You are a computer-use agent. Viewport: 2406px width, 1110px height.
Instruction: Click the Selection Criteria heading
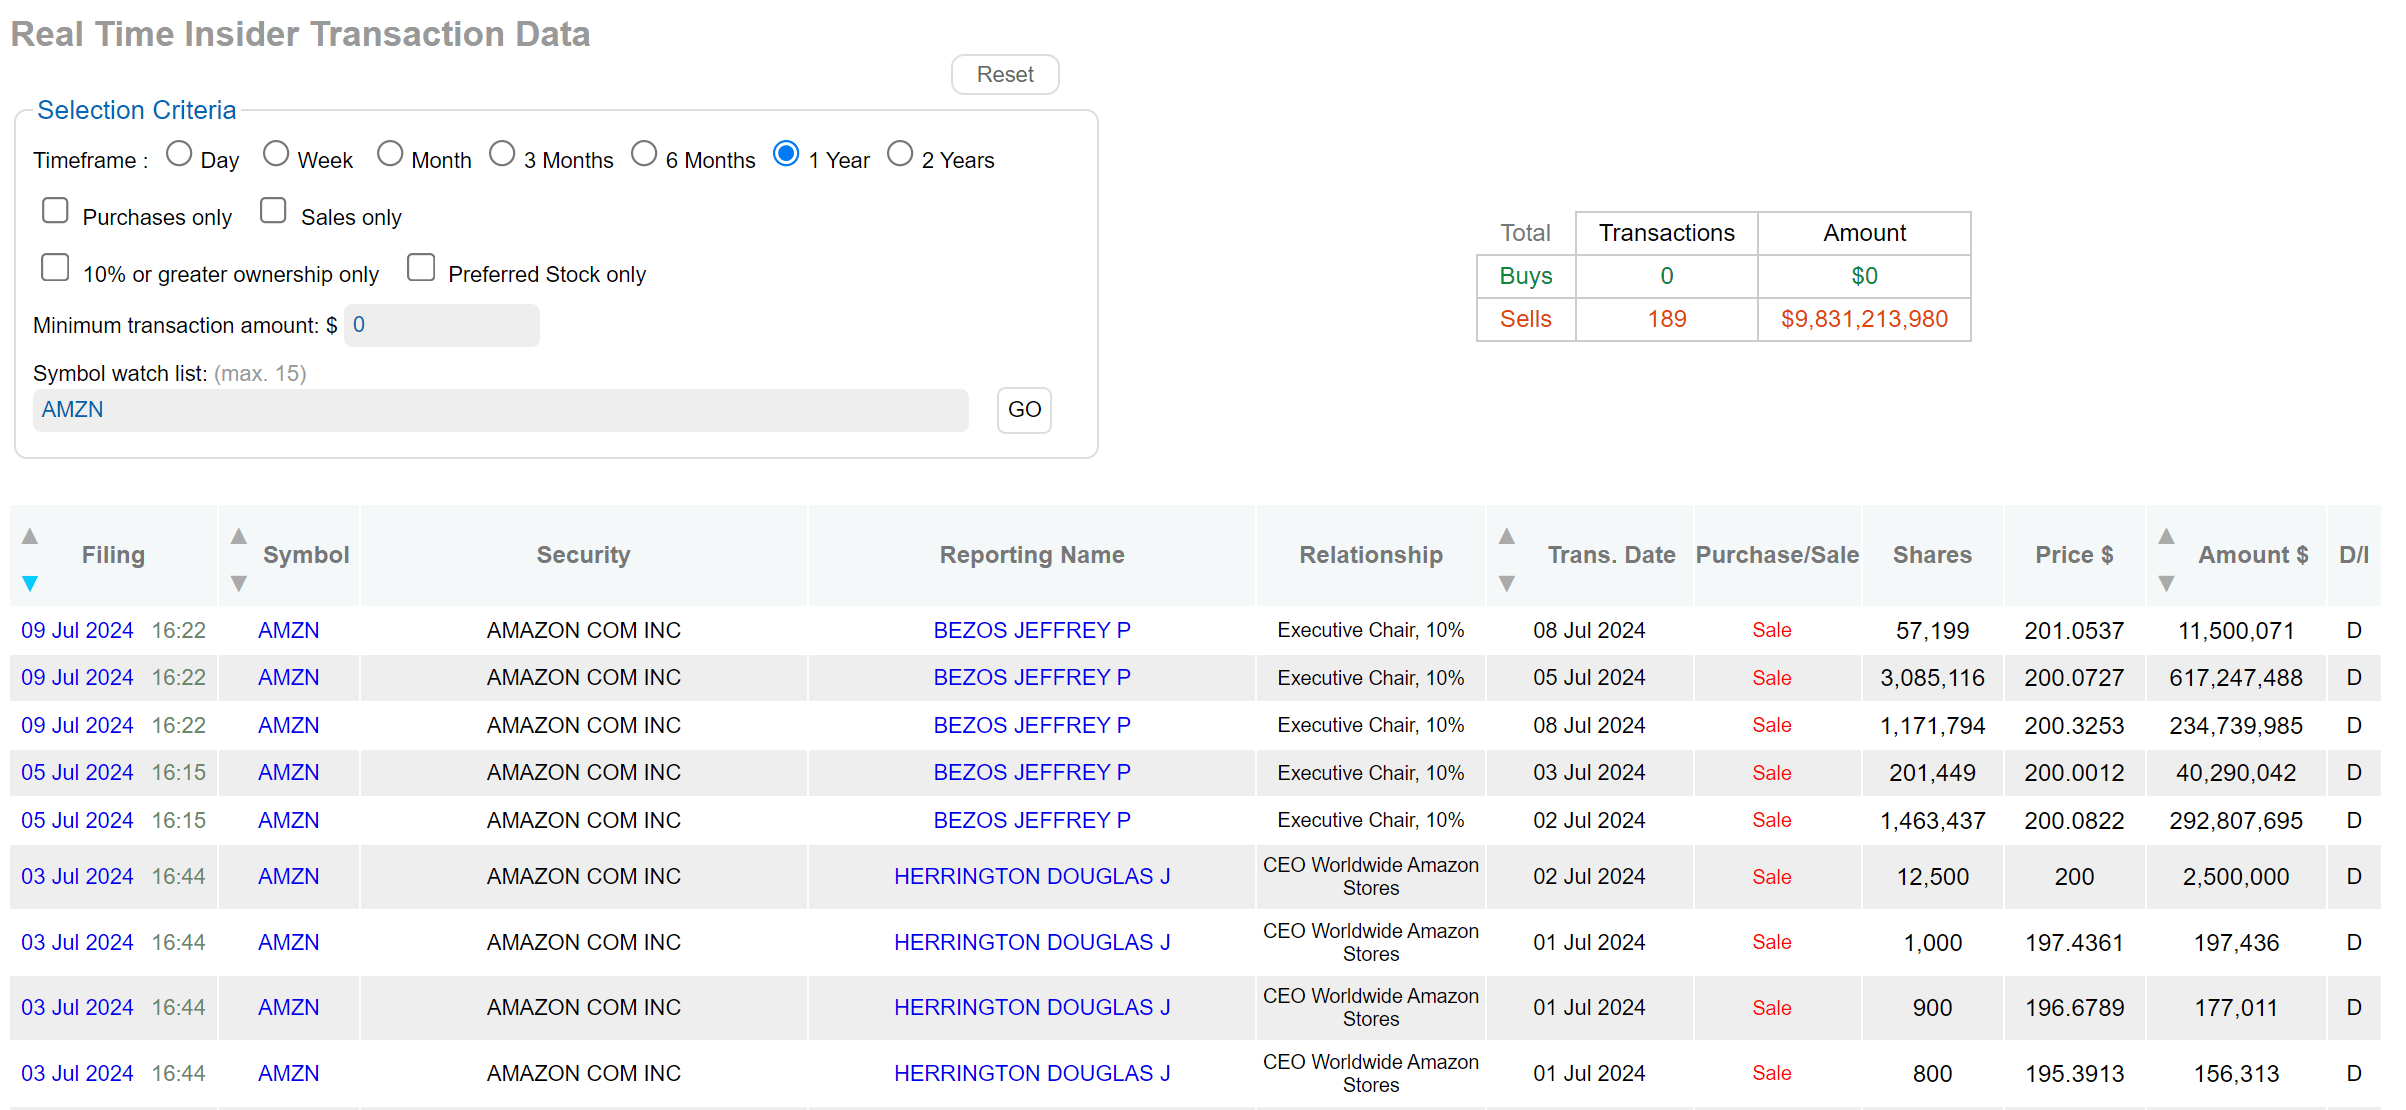137,111
